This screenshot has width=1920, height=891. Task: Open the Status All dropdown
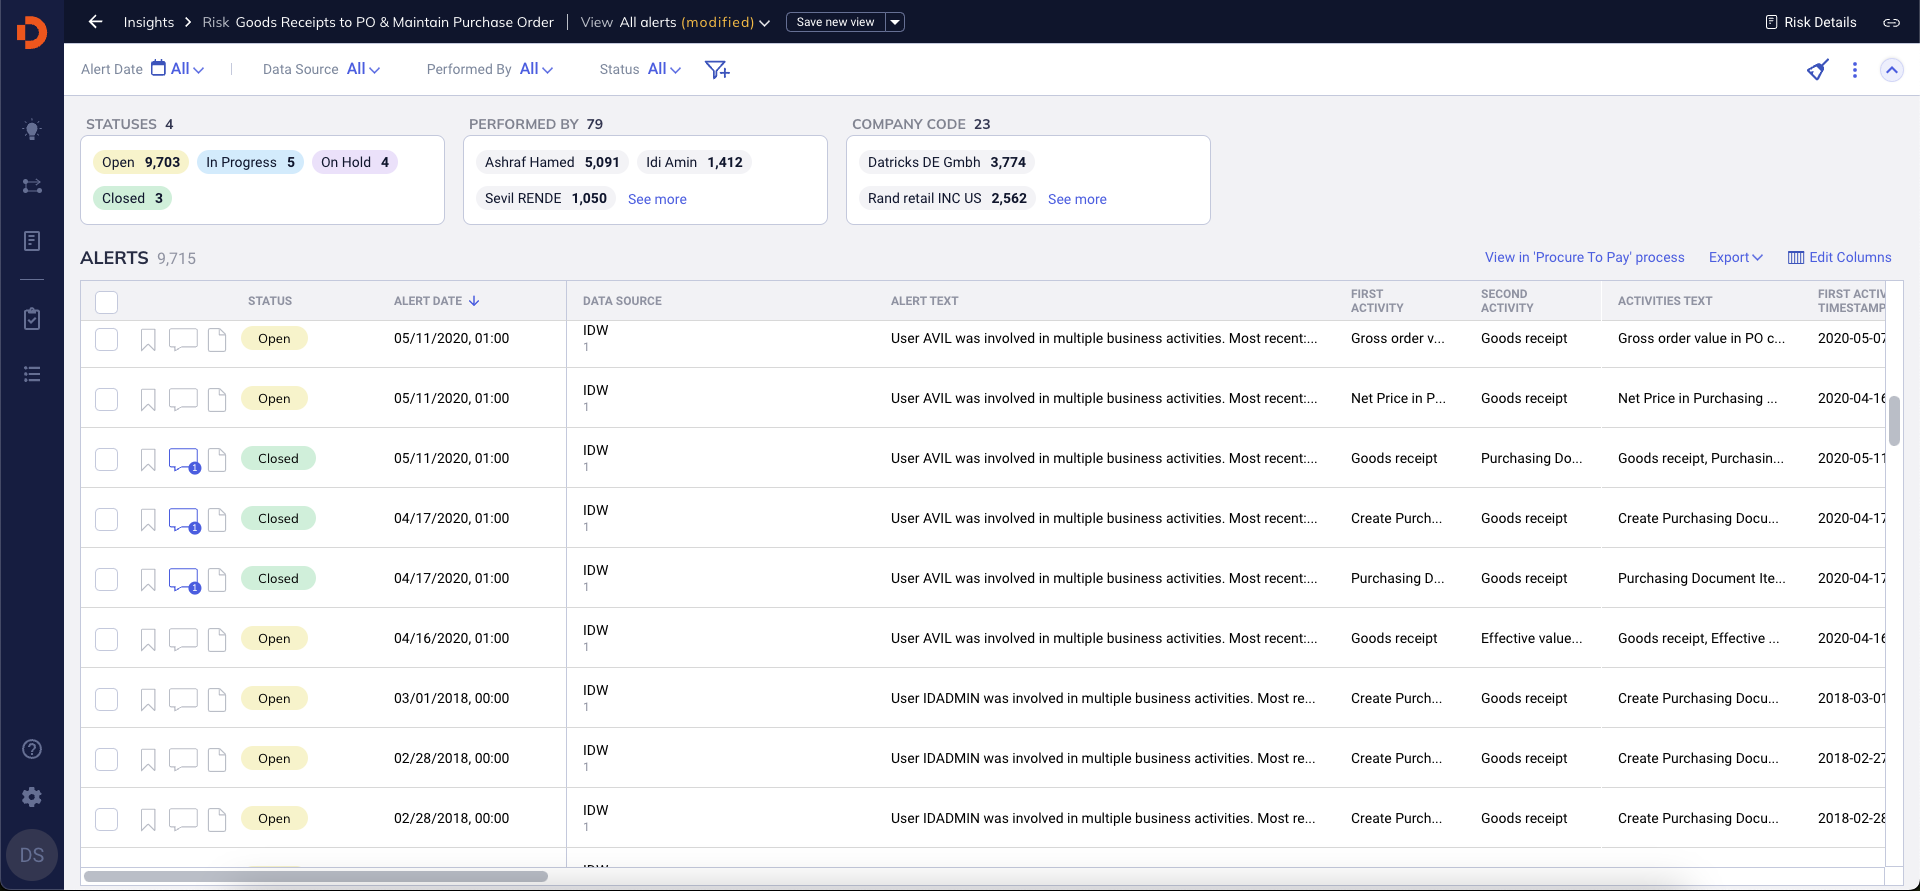pos(664,69)
